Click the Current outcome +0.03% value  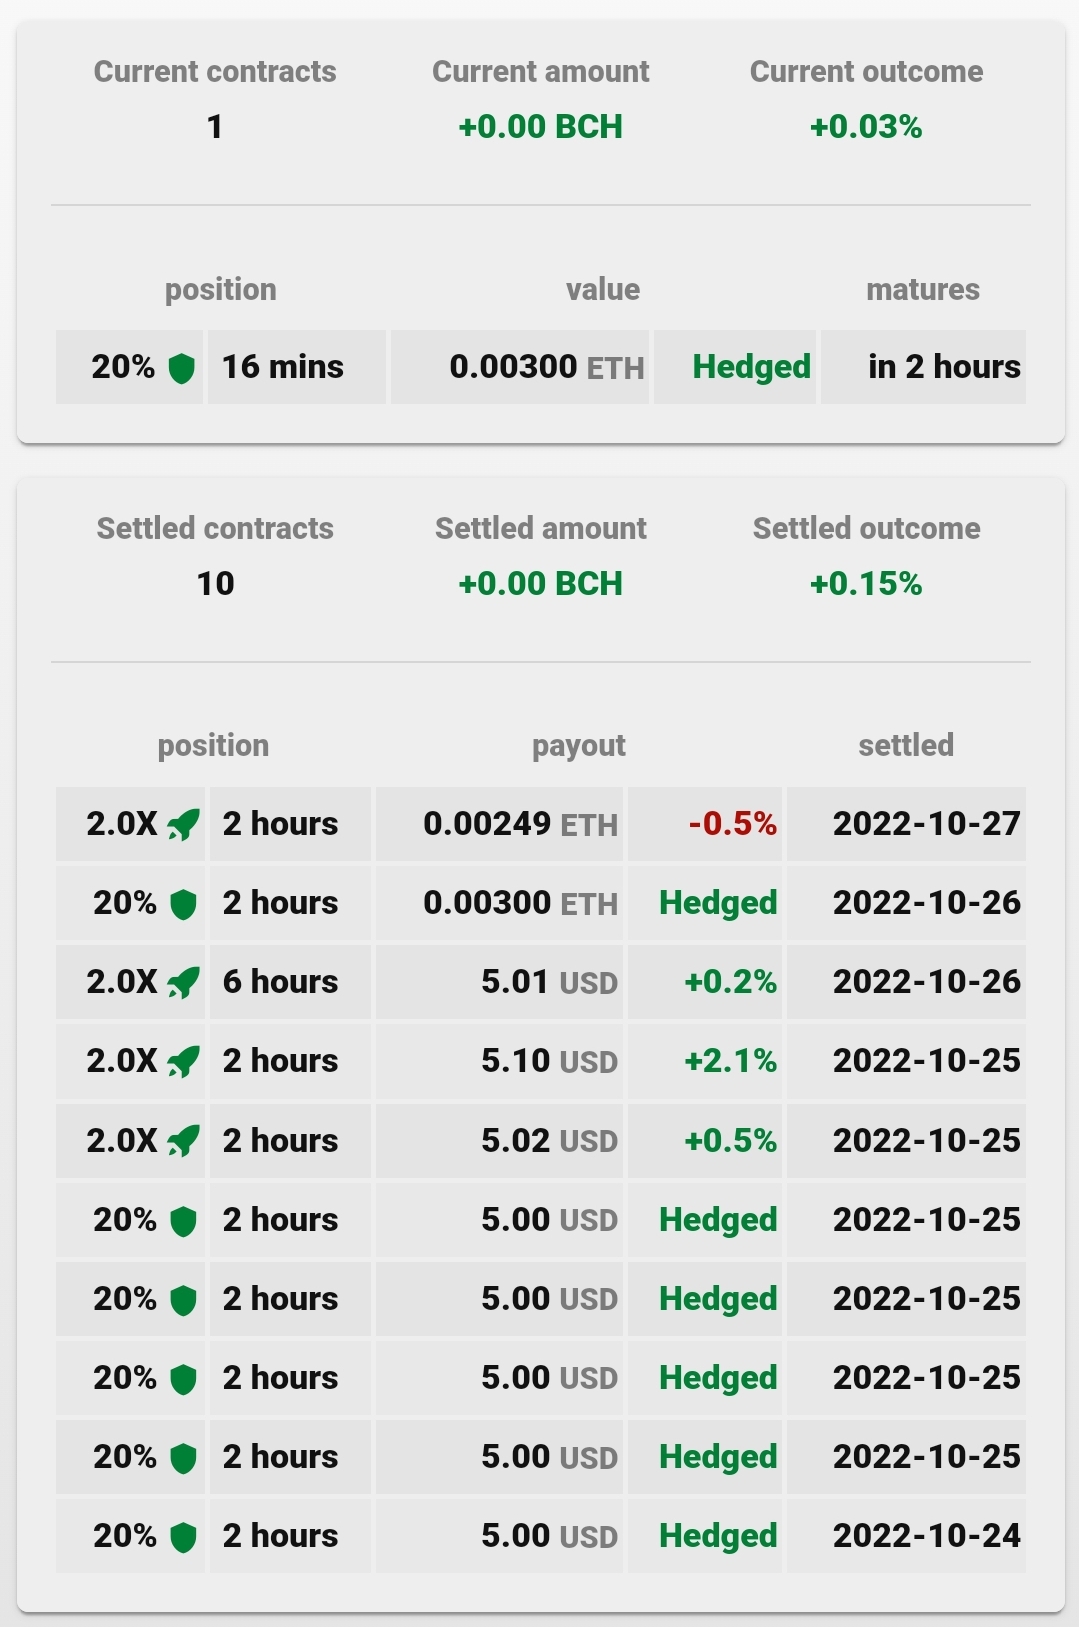pos(866,127)
